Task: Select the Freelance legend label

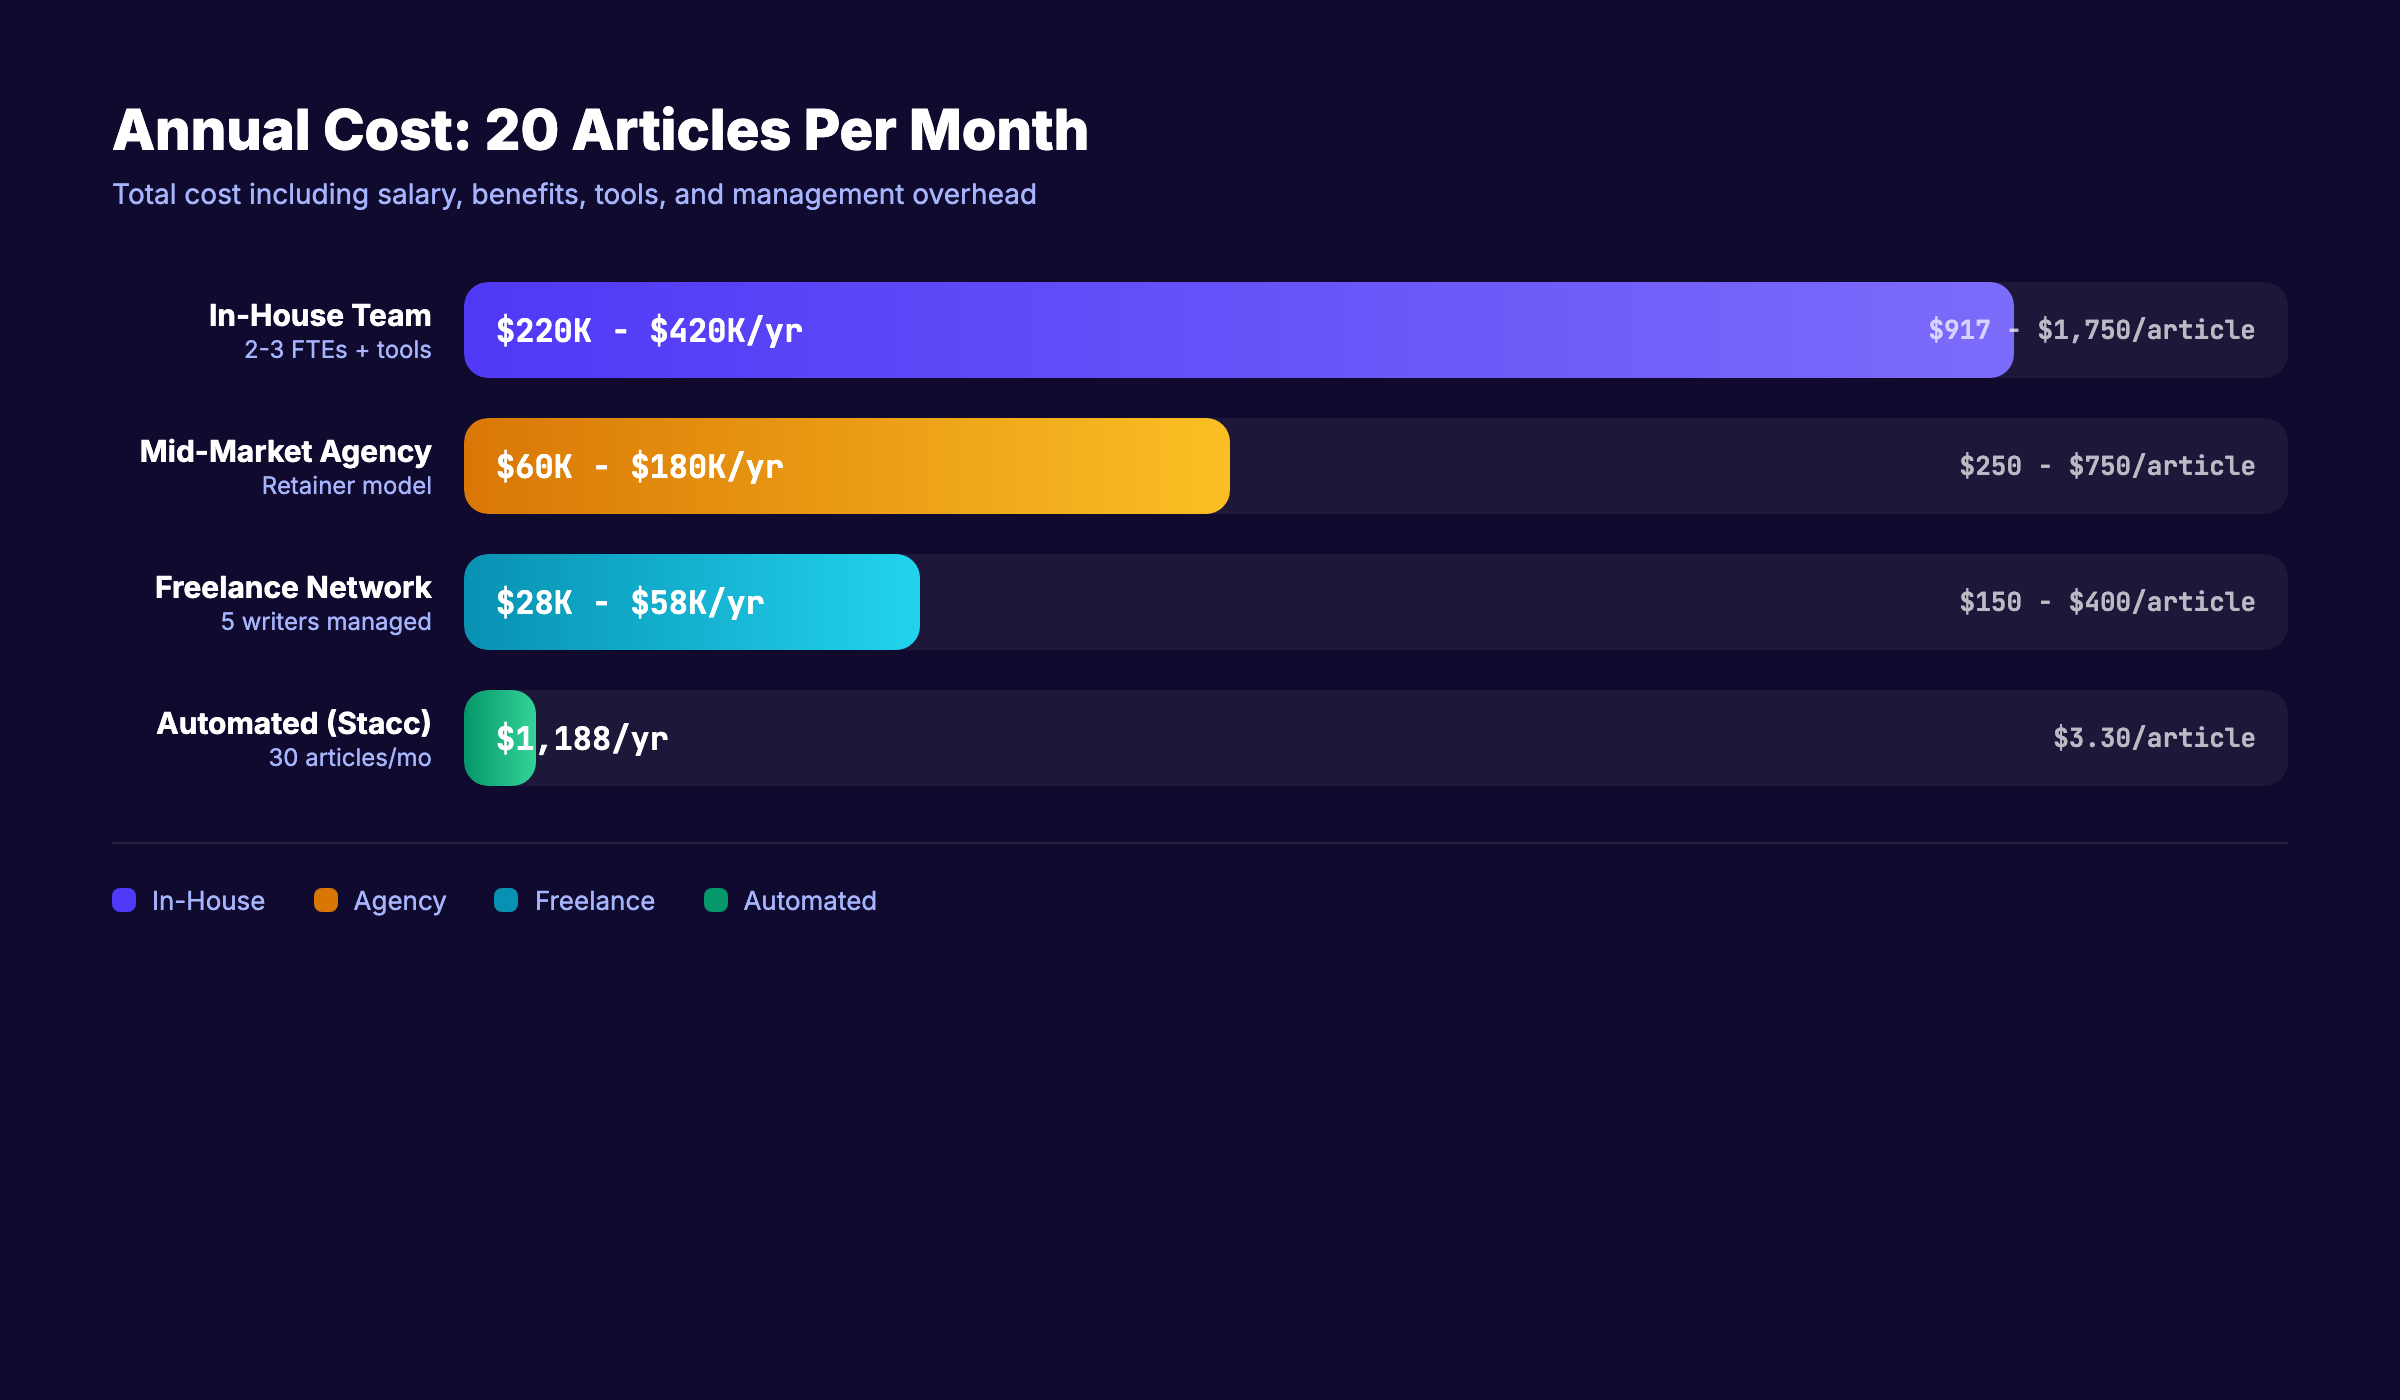Action: [x=594, y=900]
